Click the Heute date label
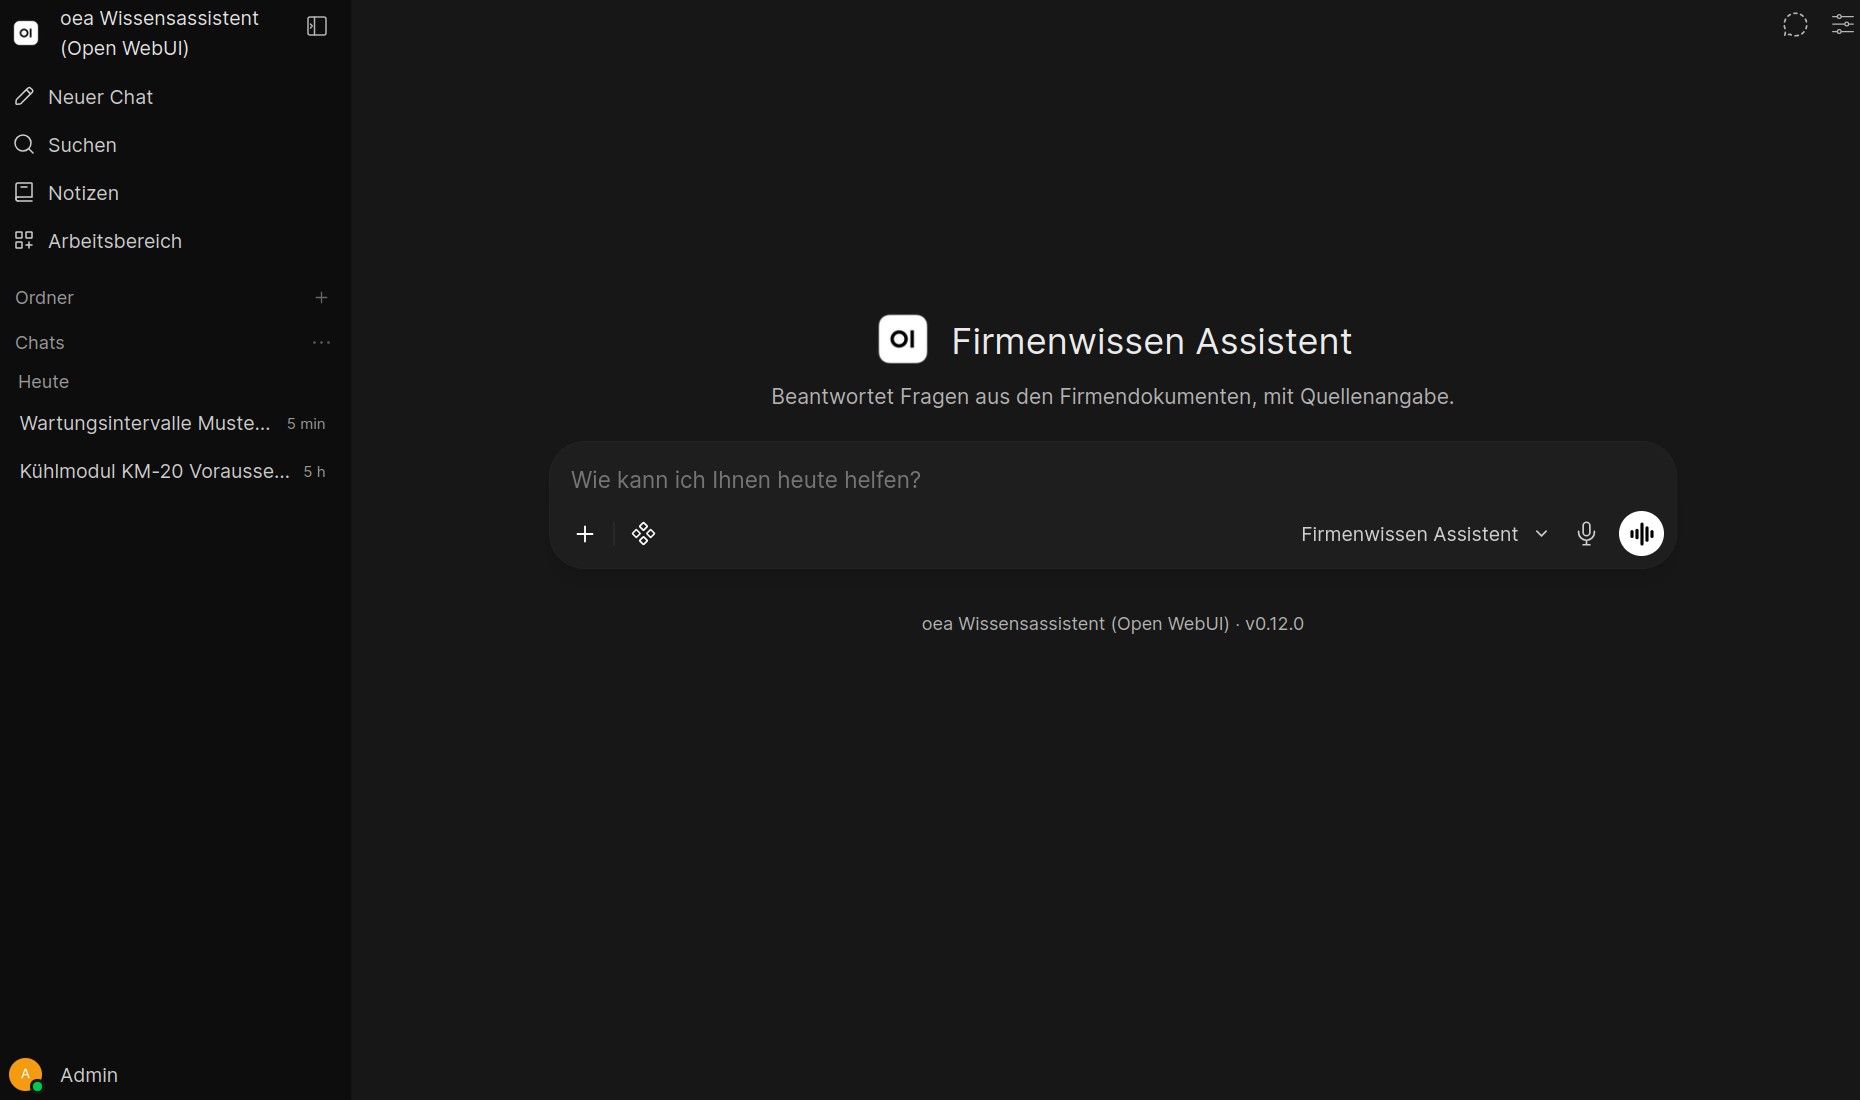 pyautogui.click(x=43, y=382)
